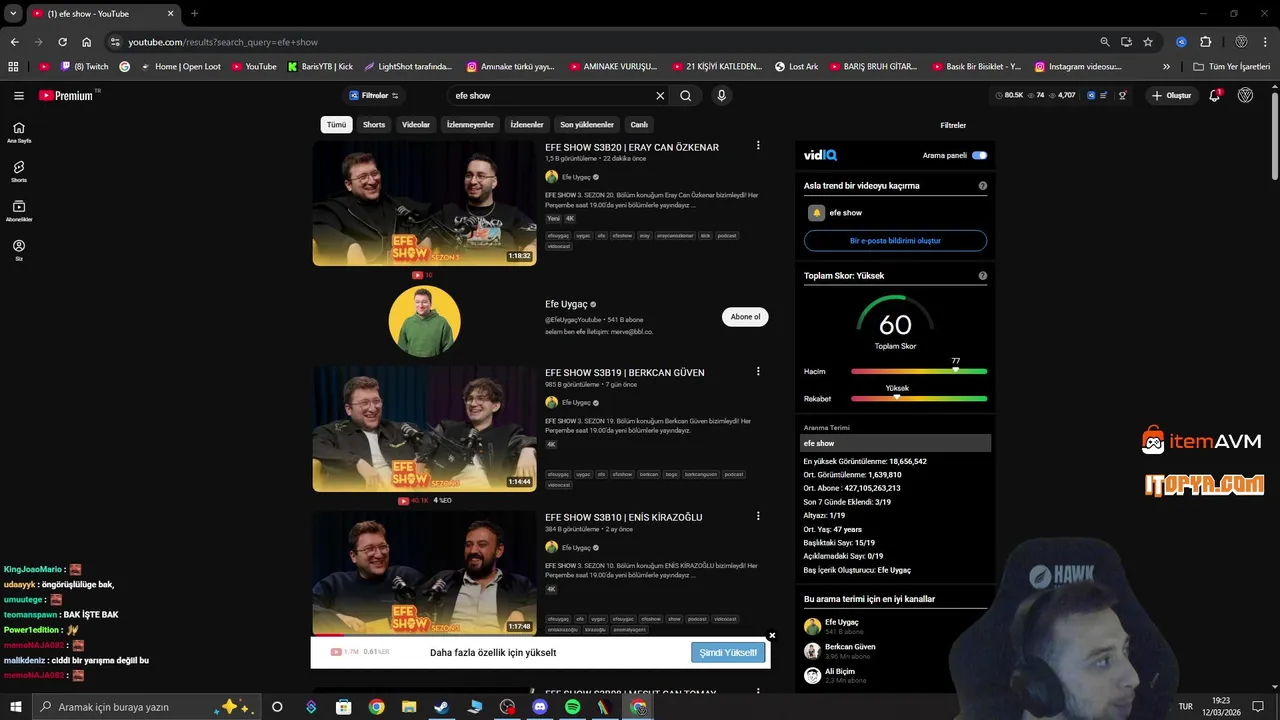Open the account avatar menu
The image size is (1280, 720).
coord(1245,96)
